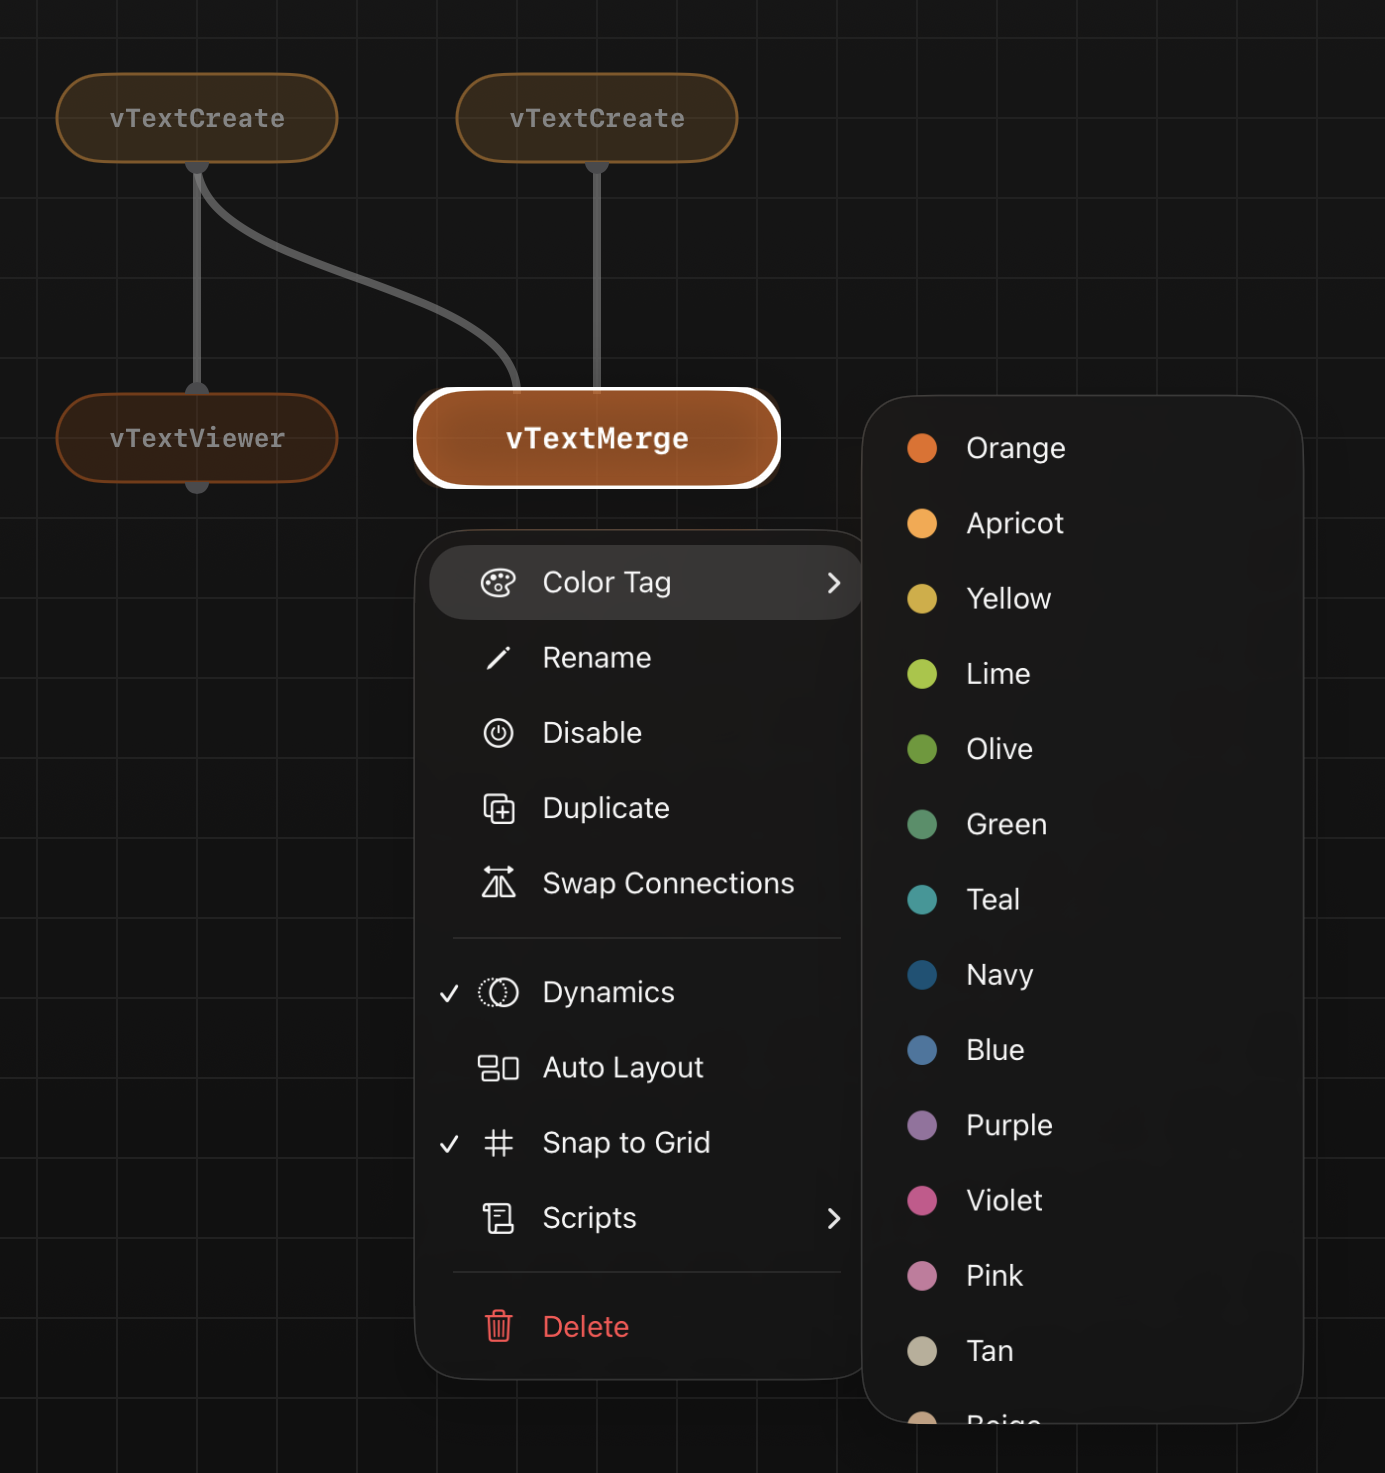Select the vTextCreate node above vTextViewer
This screenshot has width=1385, height=1473.
pos(197,118)
